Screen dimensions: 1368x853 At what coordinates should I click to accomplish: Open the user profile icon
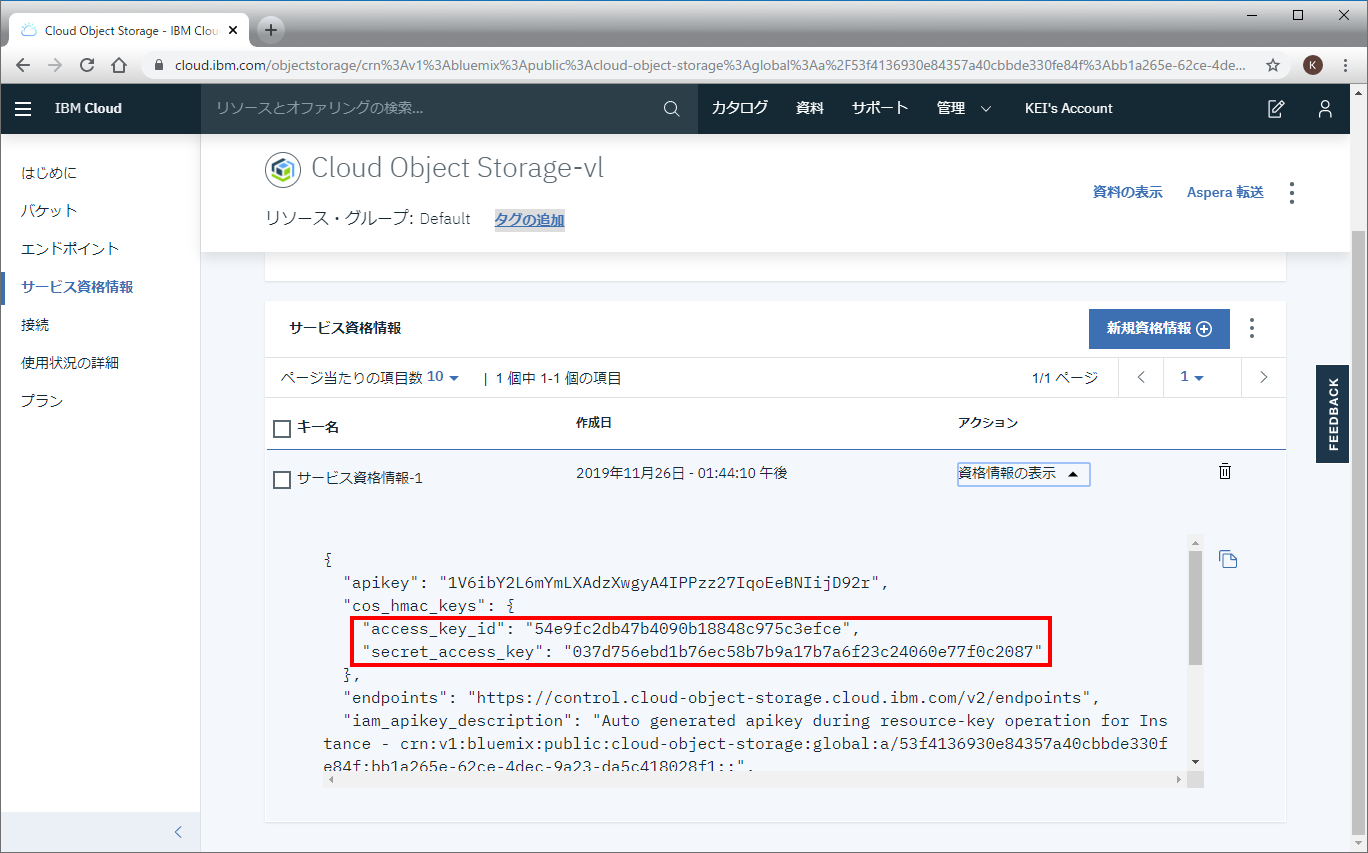point(1325,109)
